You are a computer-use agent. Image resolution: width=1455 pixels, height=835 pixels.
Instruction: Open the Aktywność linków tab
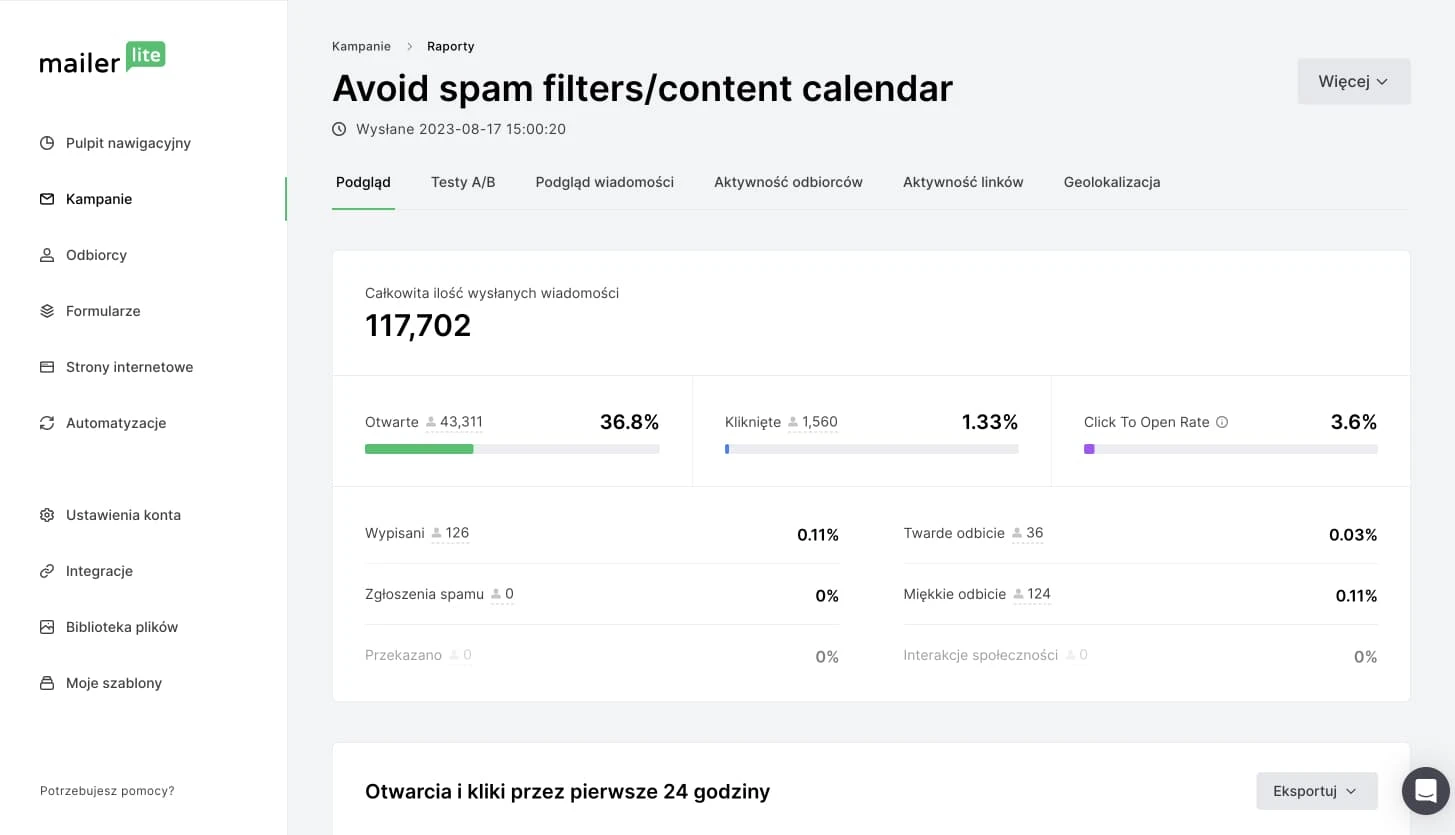pos(963,182)
